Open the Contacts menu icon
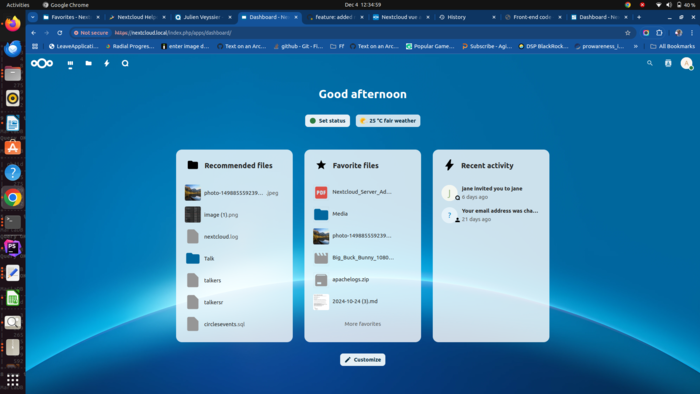 pos(668,63)
